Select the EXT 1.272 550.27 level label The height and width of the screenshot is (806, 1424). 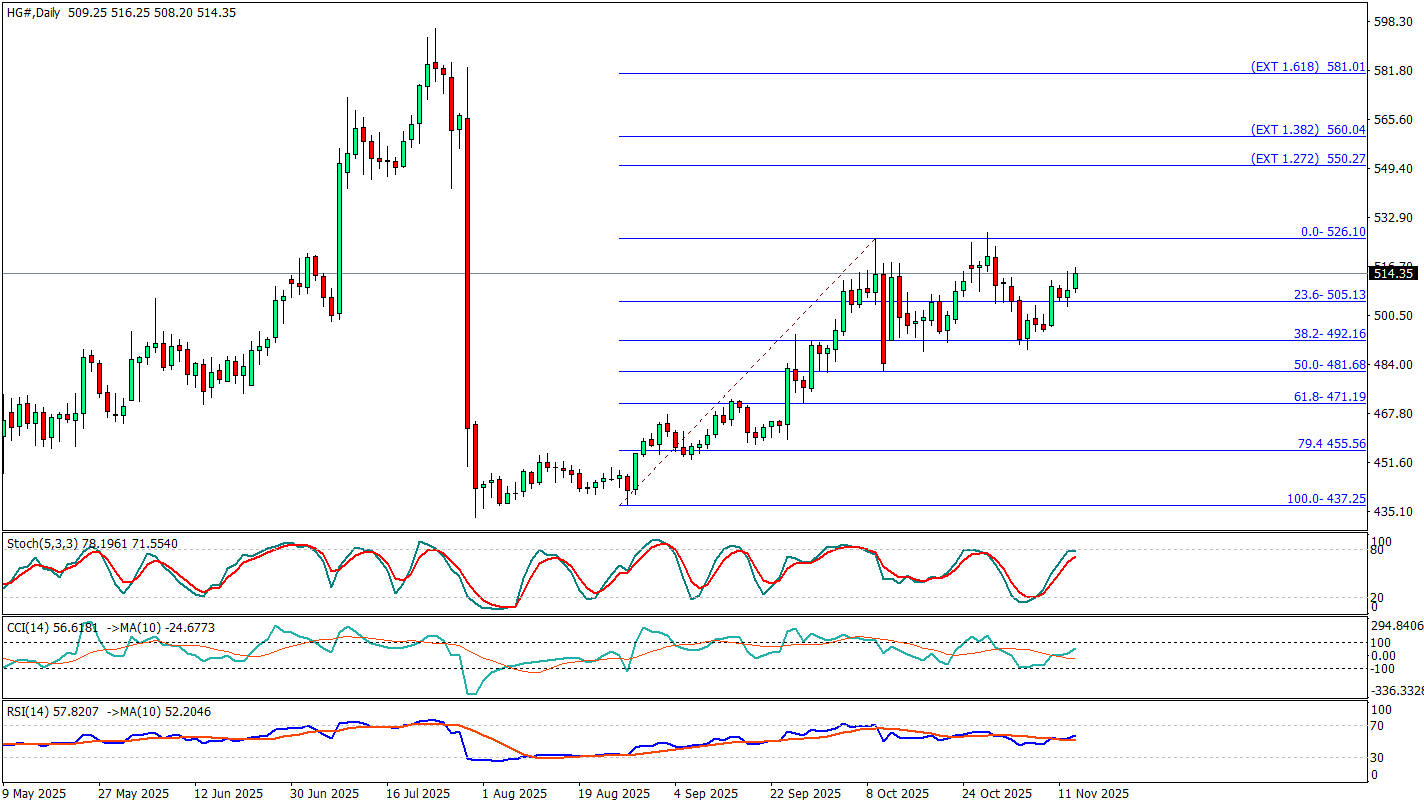coord(1307,159)
